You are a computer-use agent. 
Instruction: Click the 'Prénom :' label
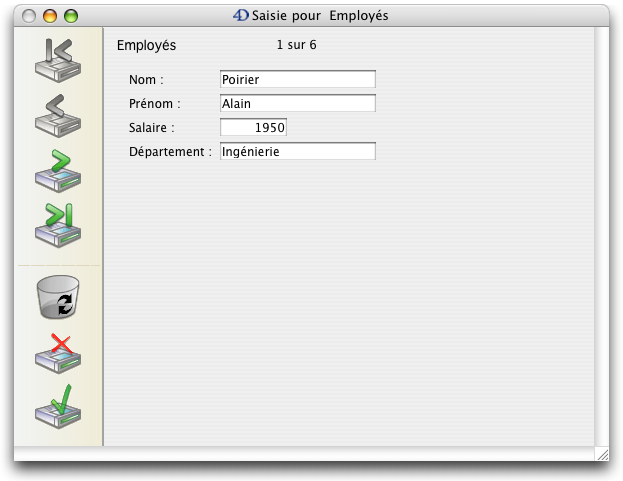click(155, 104)
